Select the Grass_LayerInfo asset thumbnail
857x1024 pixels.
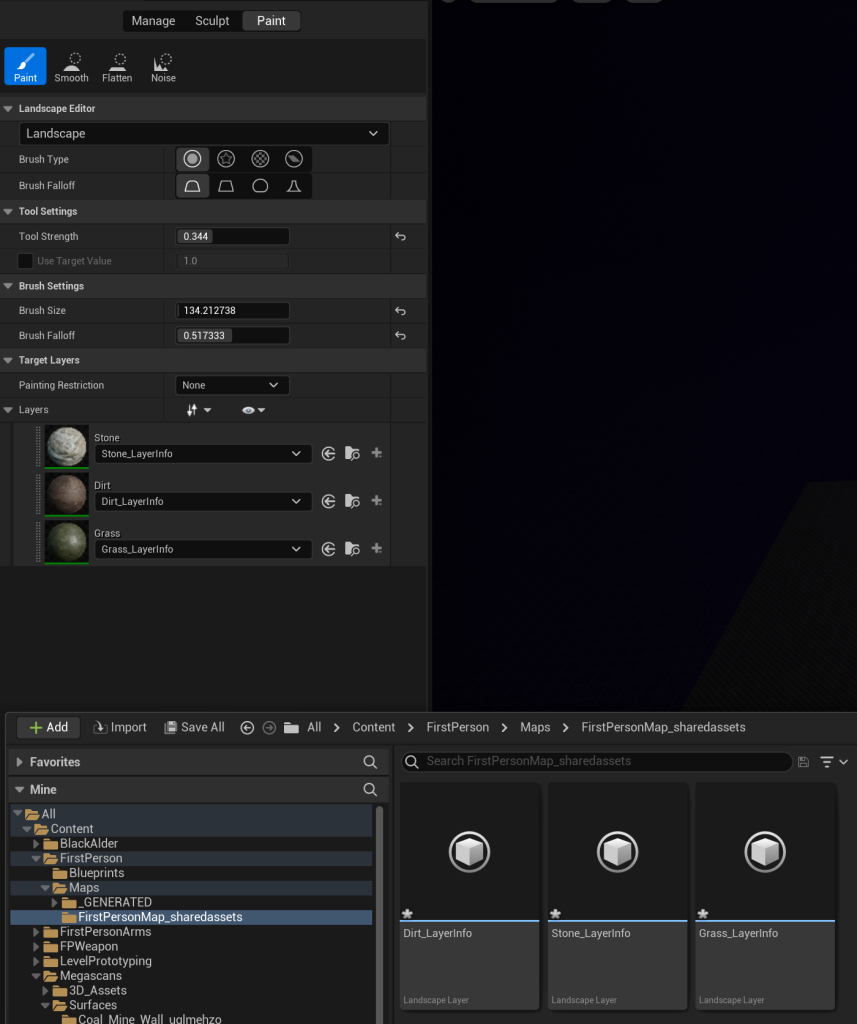click(765, 852)
